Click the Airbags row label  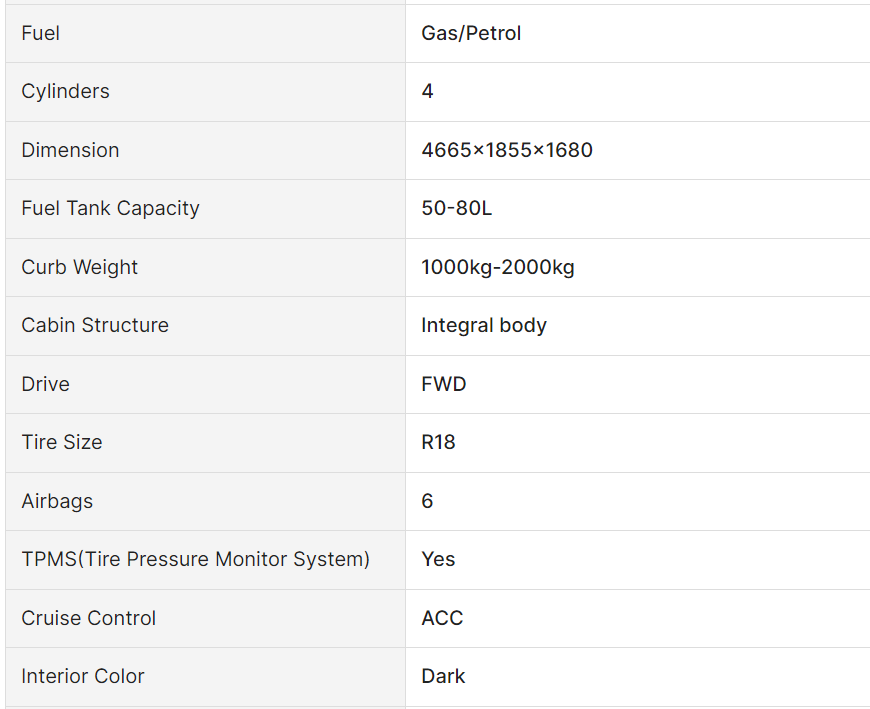tap(57, 502)
